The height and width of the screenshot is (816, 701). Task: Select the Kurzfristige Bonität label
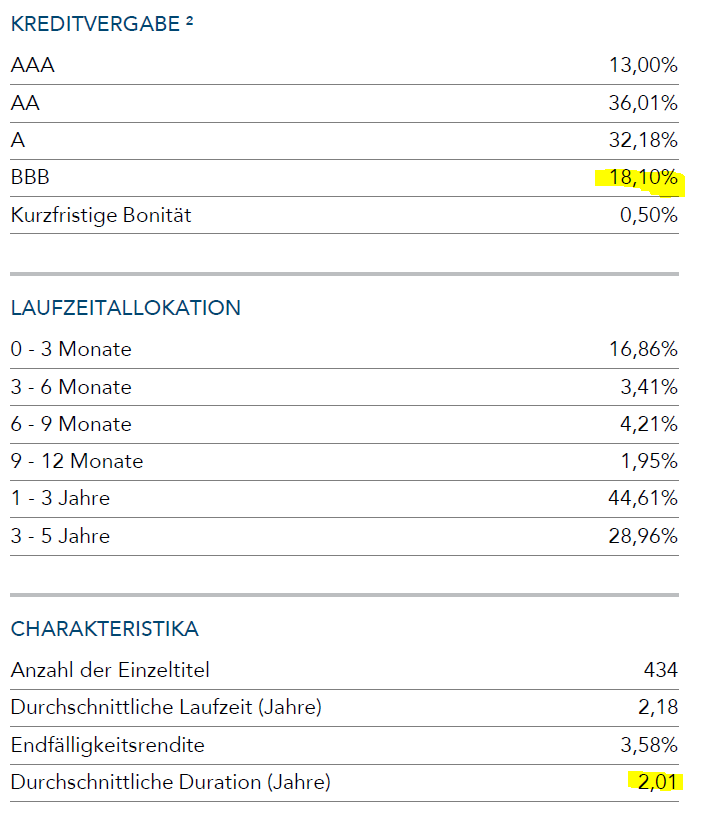(x=101, y=215)
